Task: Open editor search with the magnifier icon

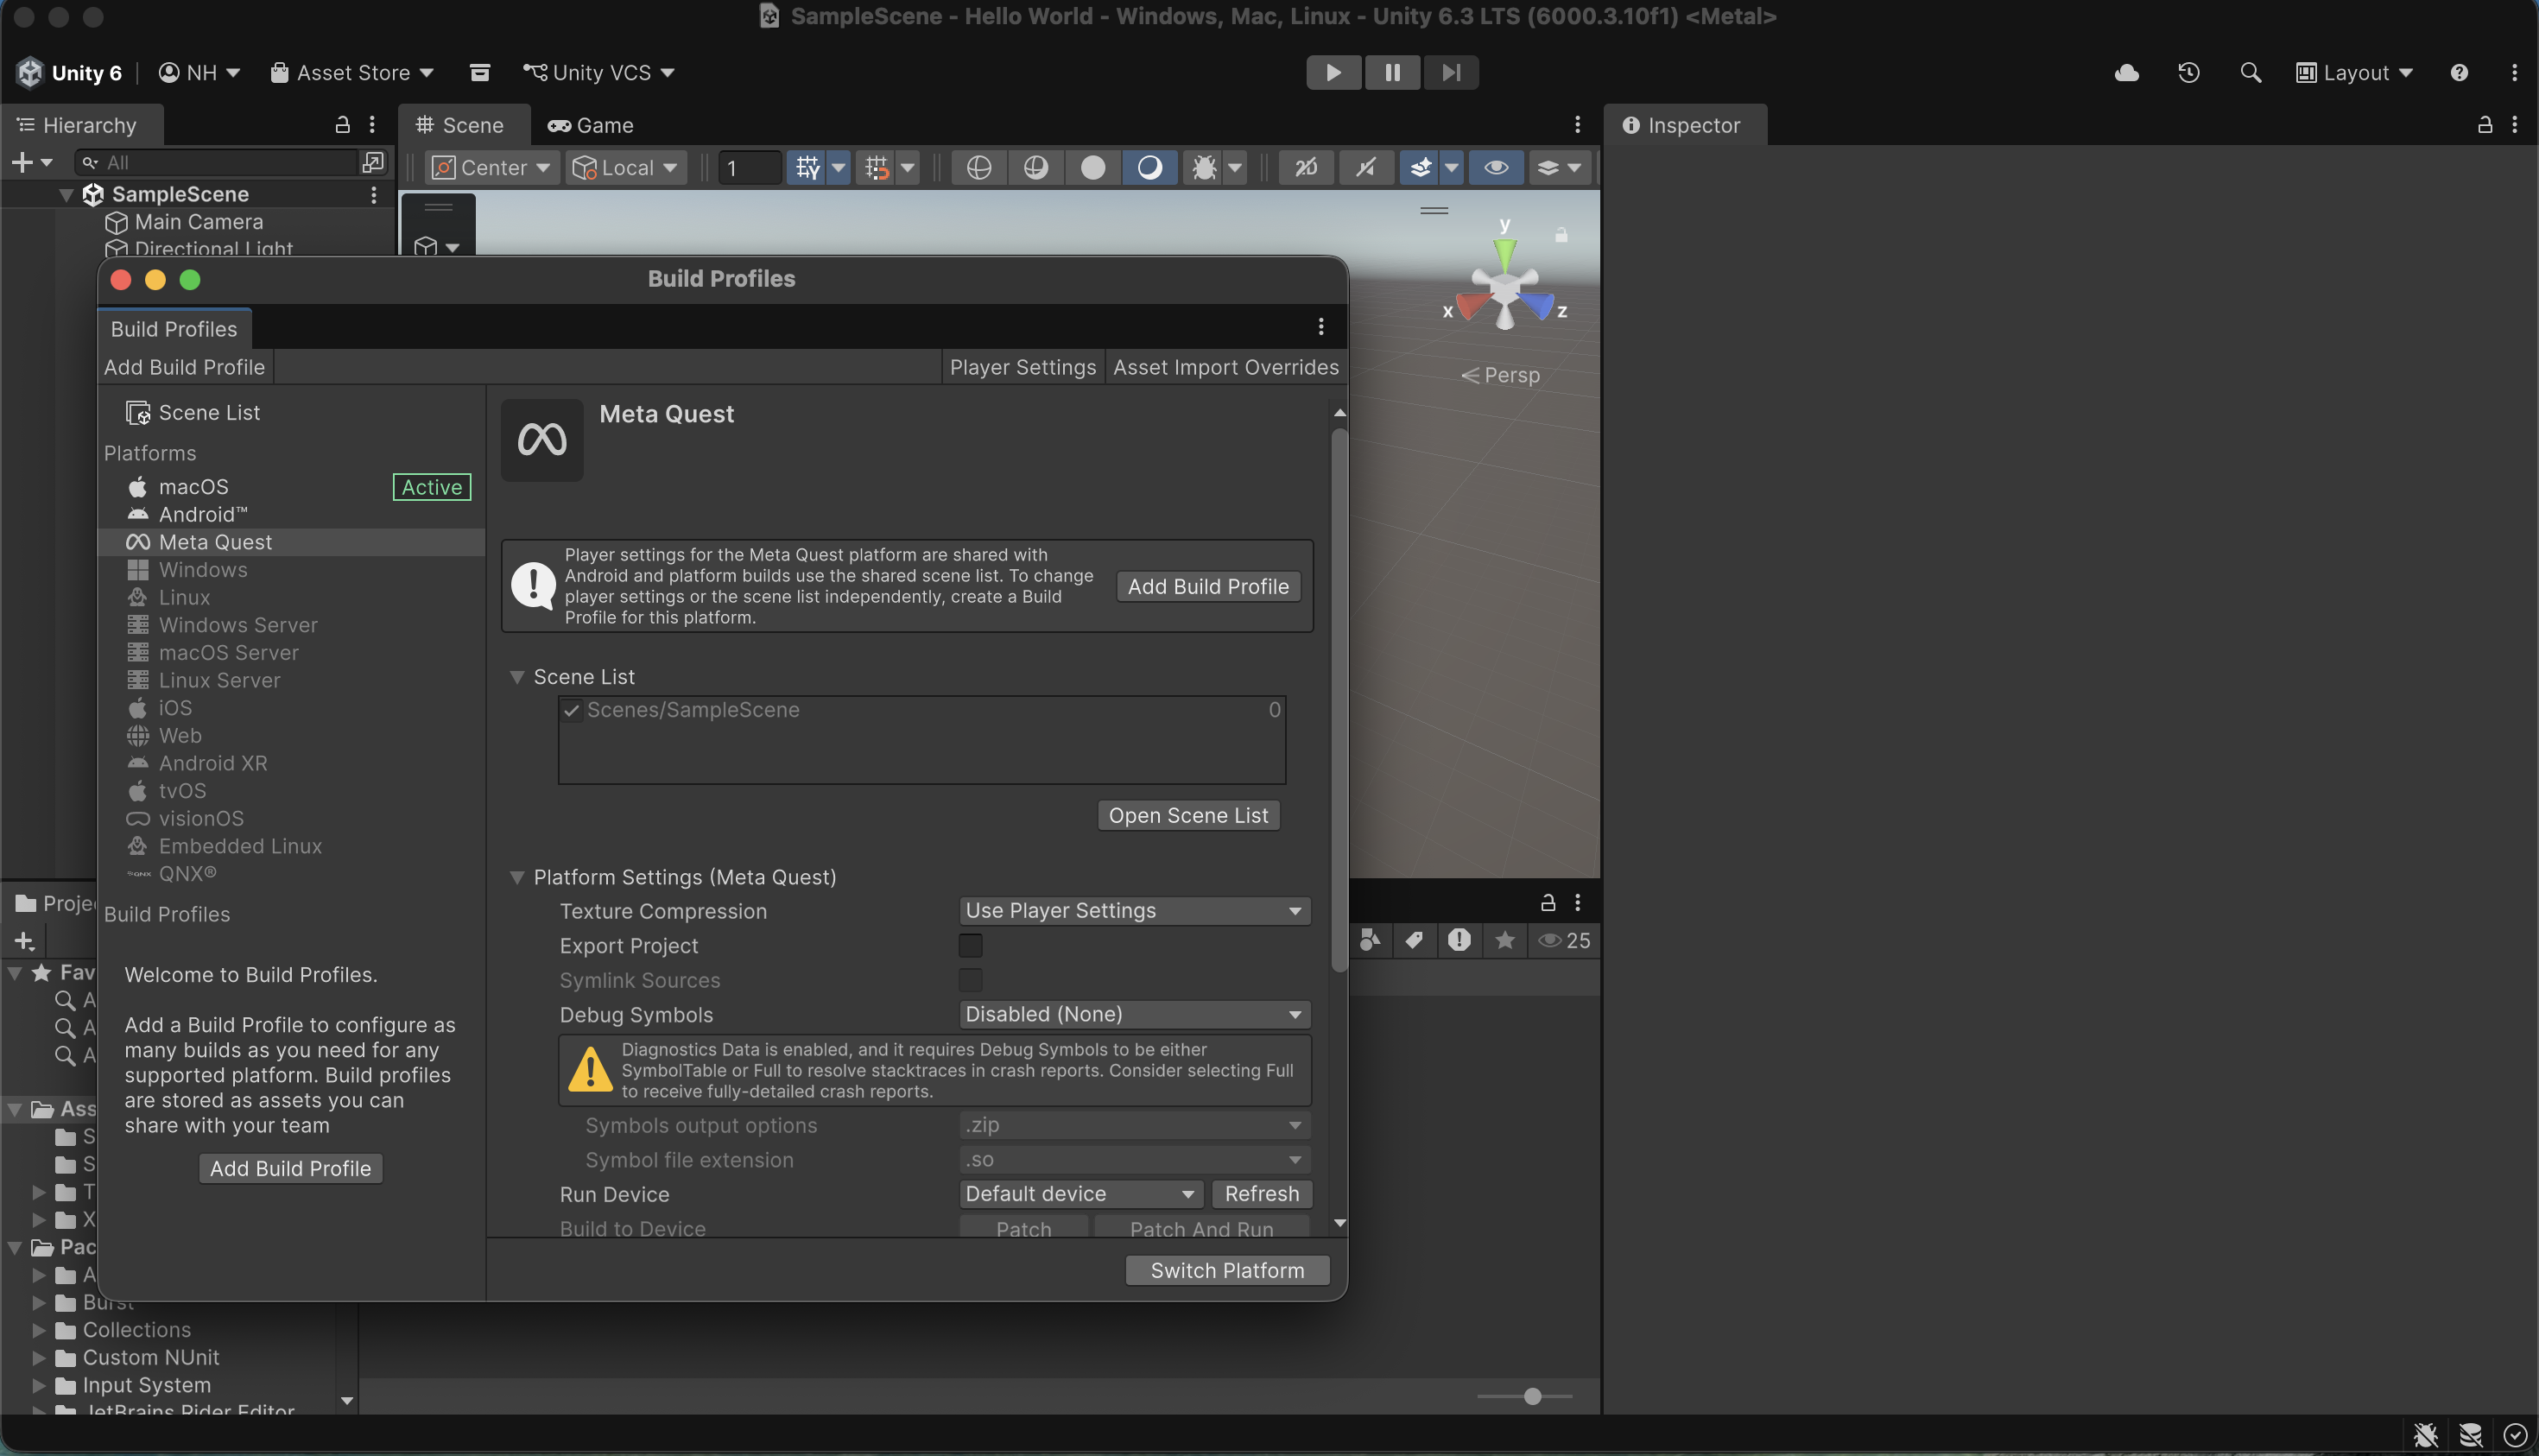Action: point(2250,72)
